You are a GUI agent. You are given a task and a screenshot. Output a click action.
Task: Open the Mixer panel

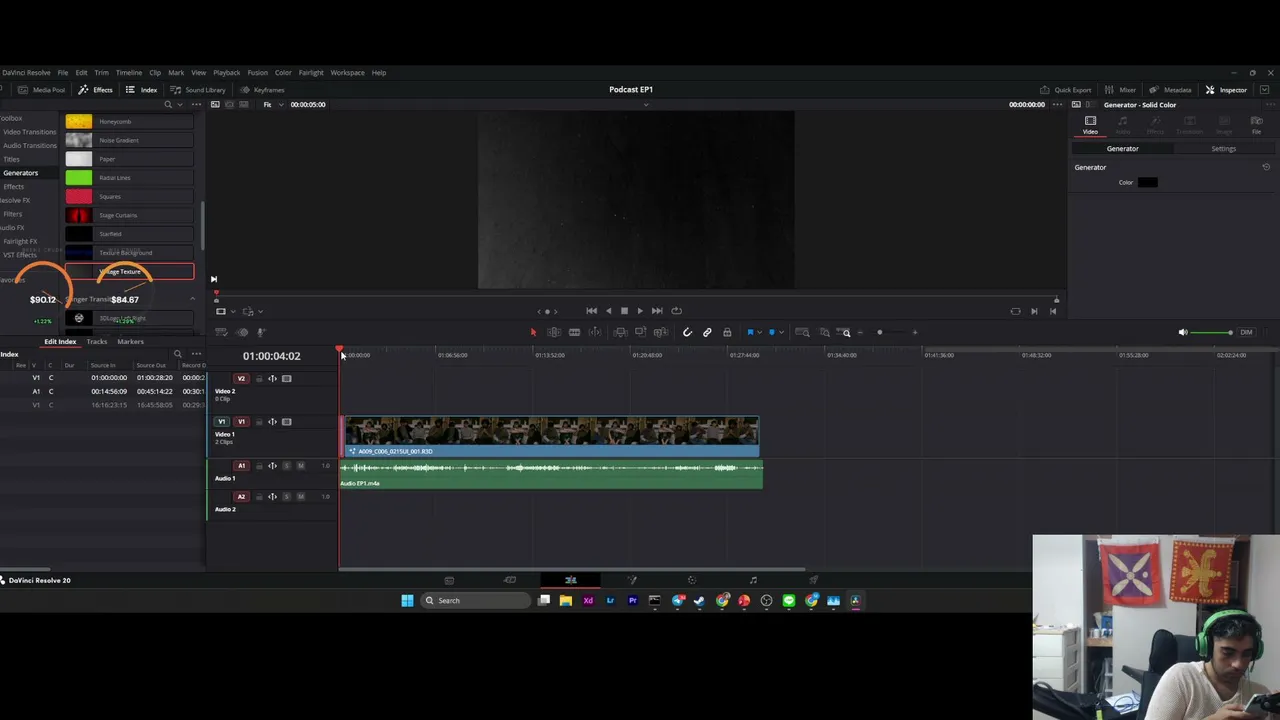click(1121, 90)
